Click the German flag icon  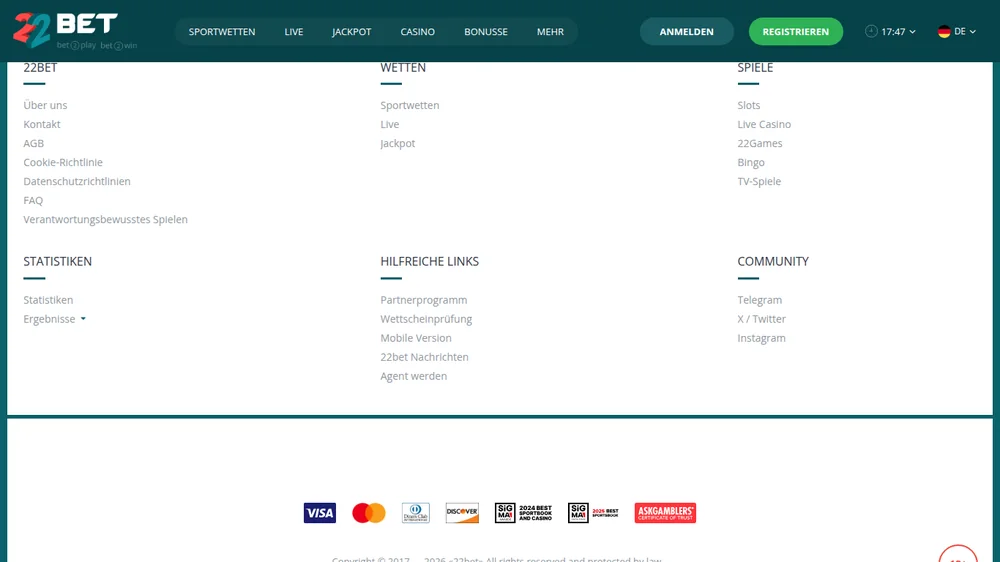(944, 31)
